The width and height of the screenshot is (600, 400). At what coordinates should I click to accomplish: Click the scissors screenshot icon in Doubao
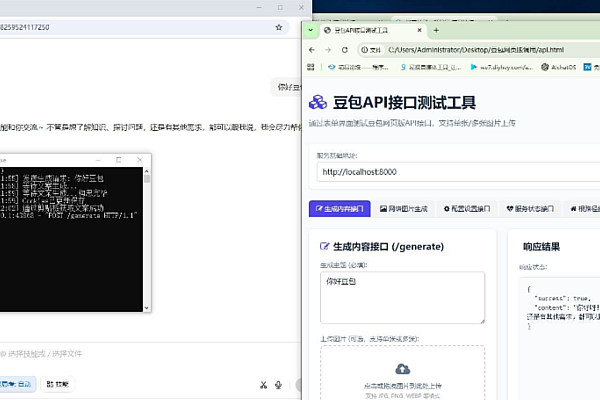coord(263,385)
